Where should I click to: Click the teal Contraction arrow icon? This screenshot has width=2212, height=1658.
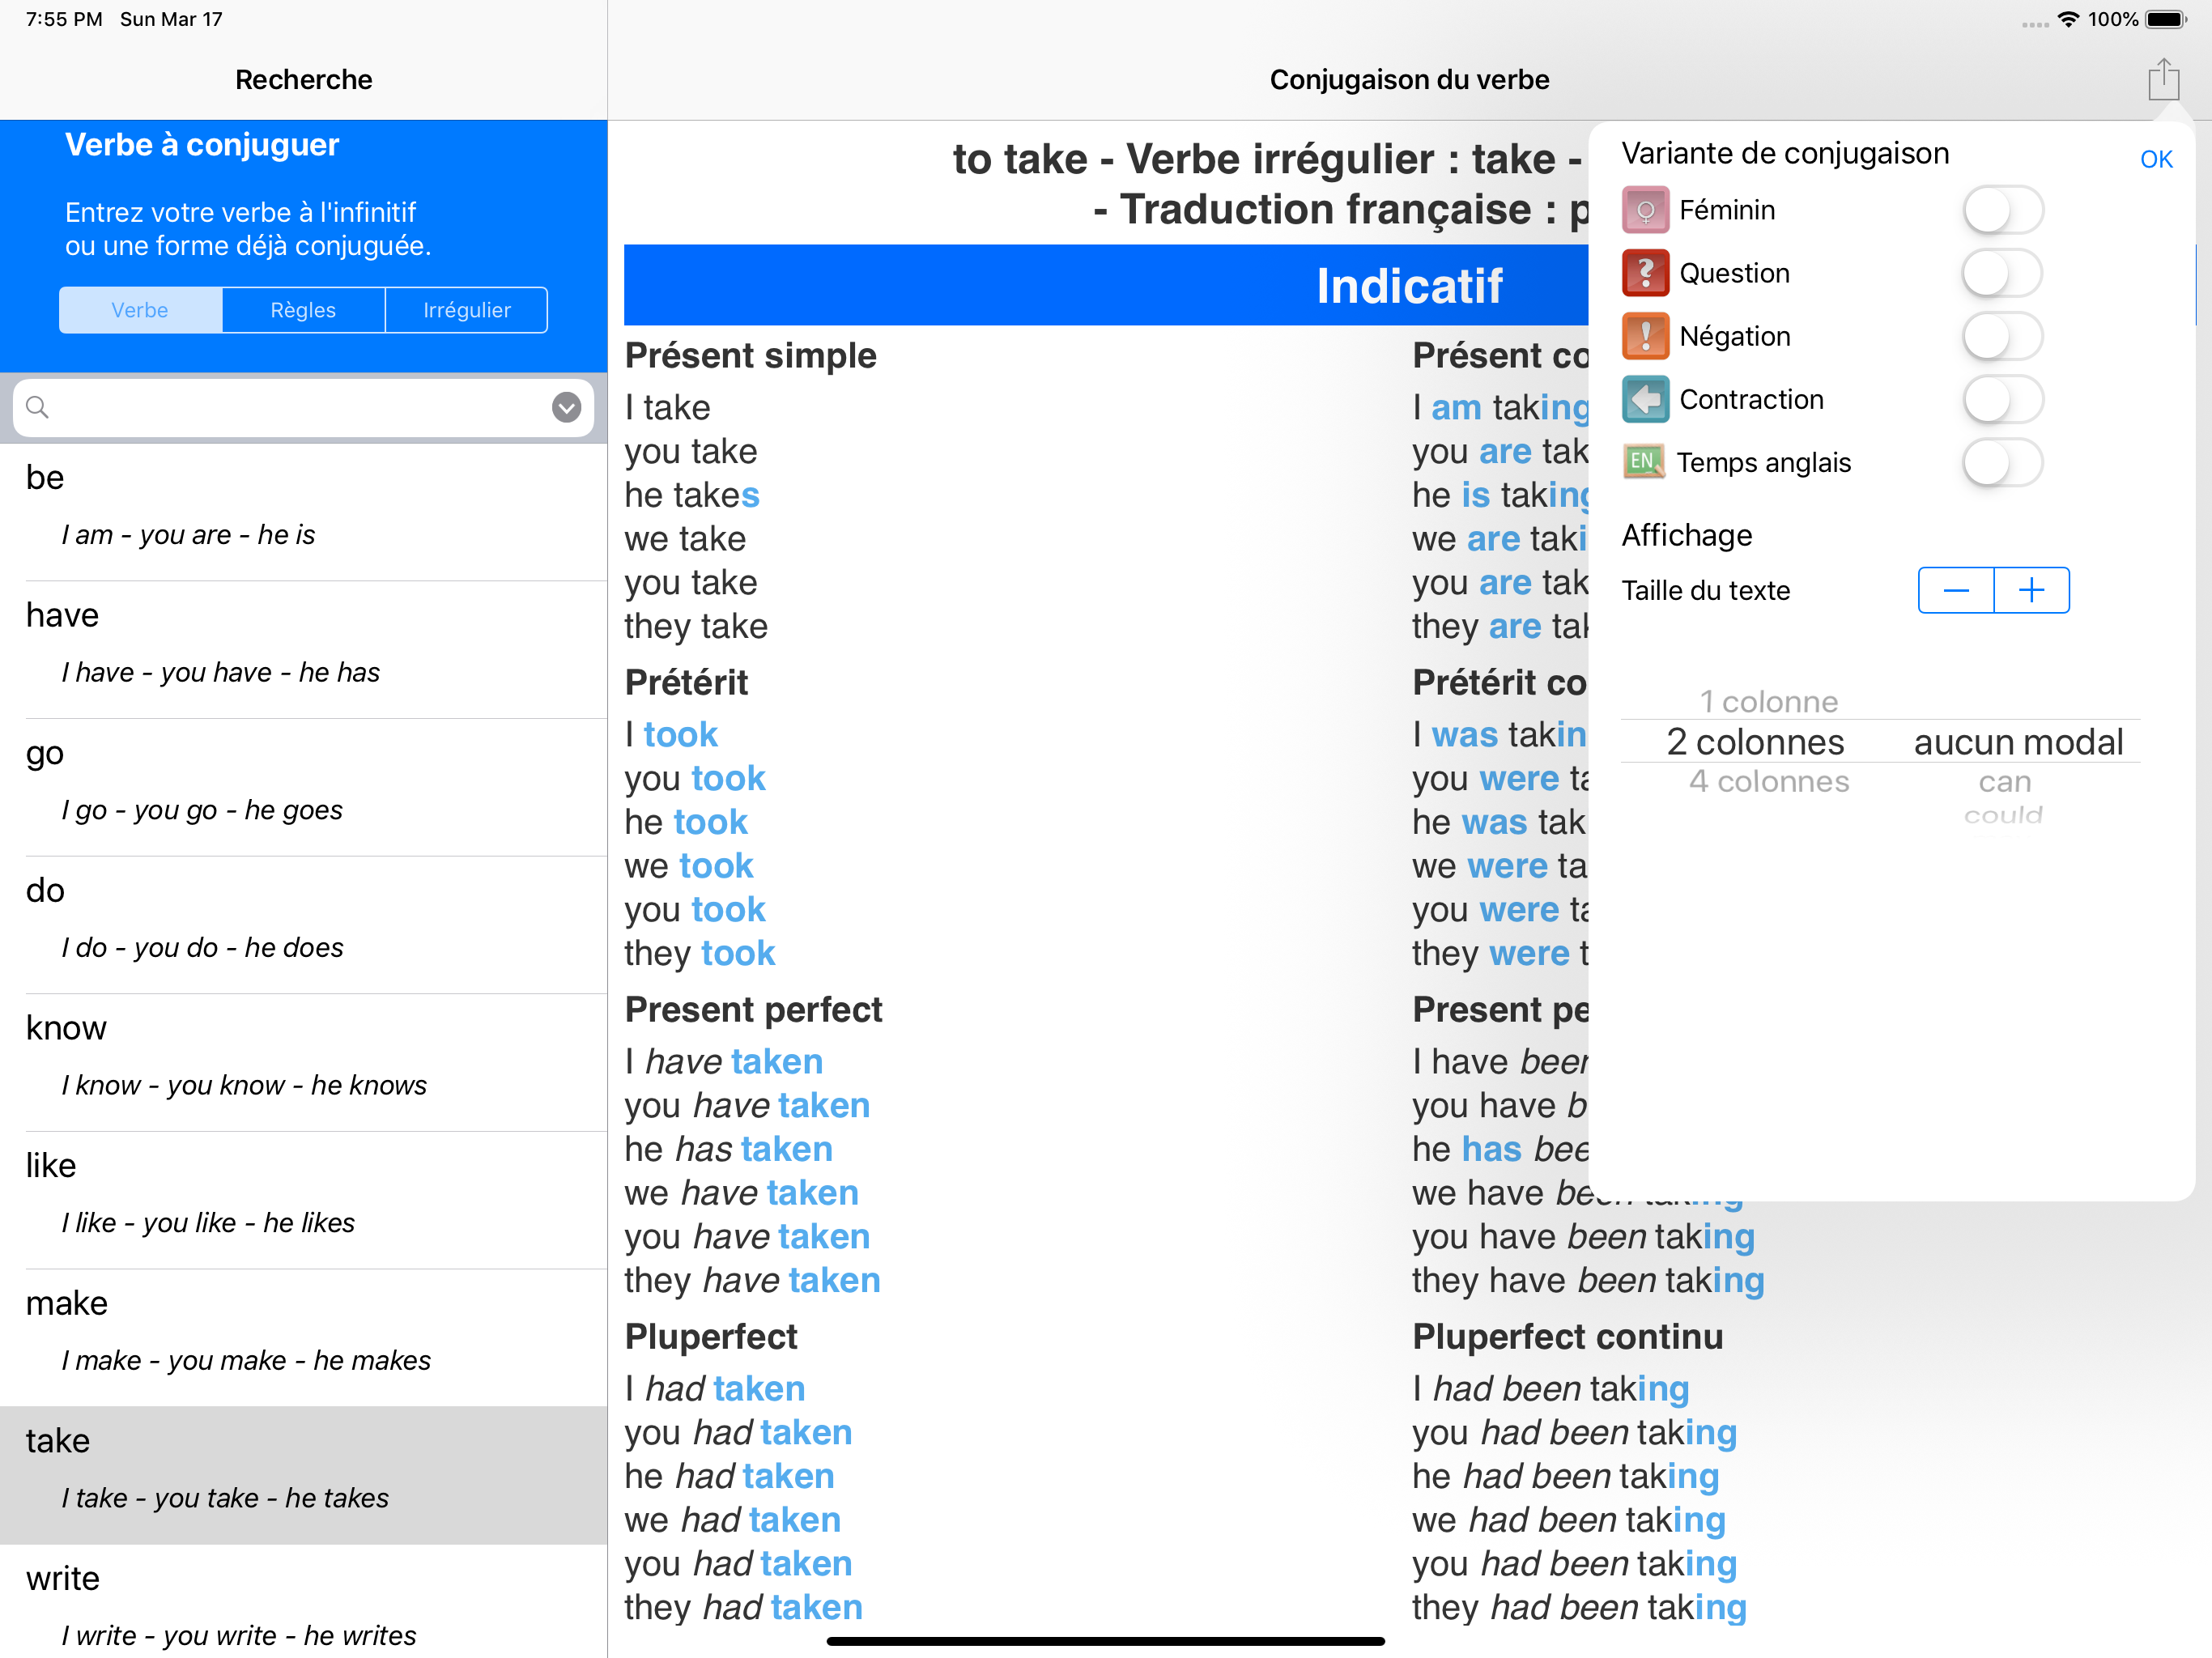click(x=1645, y=399)
